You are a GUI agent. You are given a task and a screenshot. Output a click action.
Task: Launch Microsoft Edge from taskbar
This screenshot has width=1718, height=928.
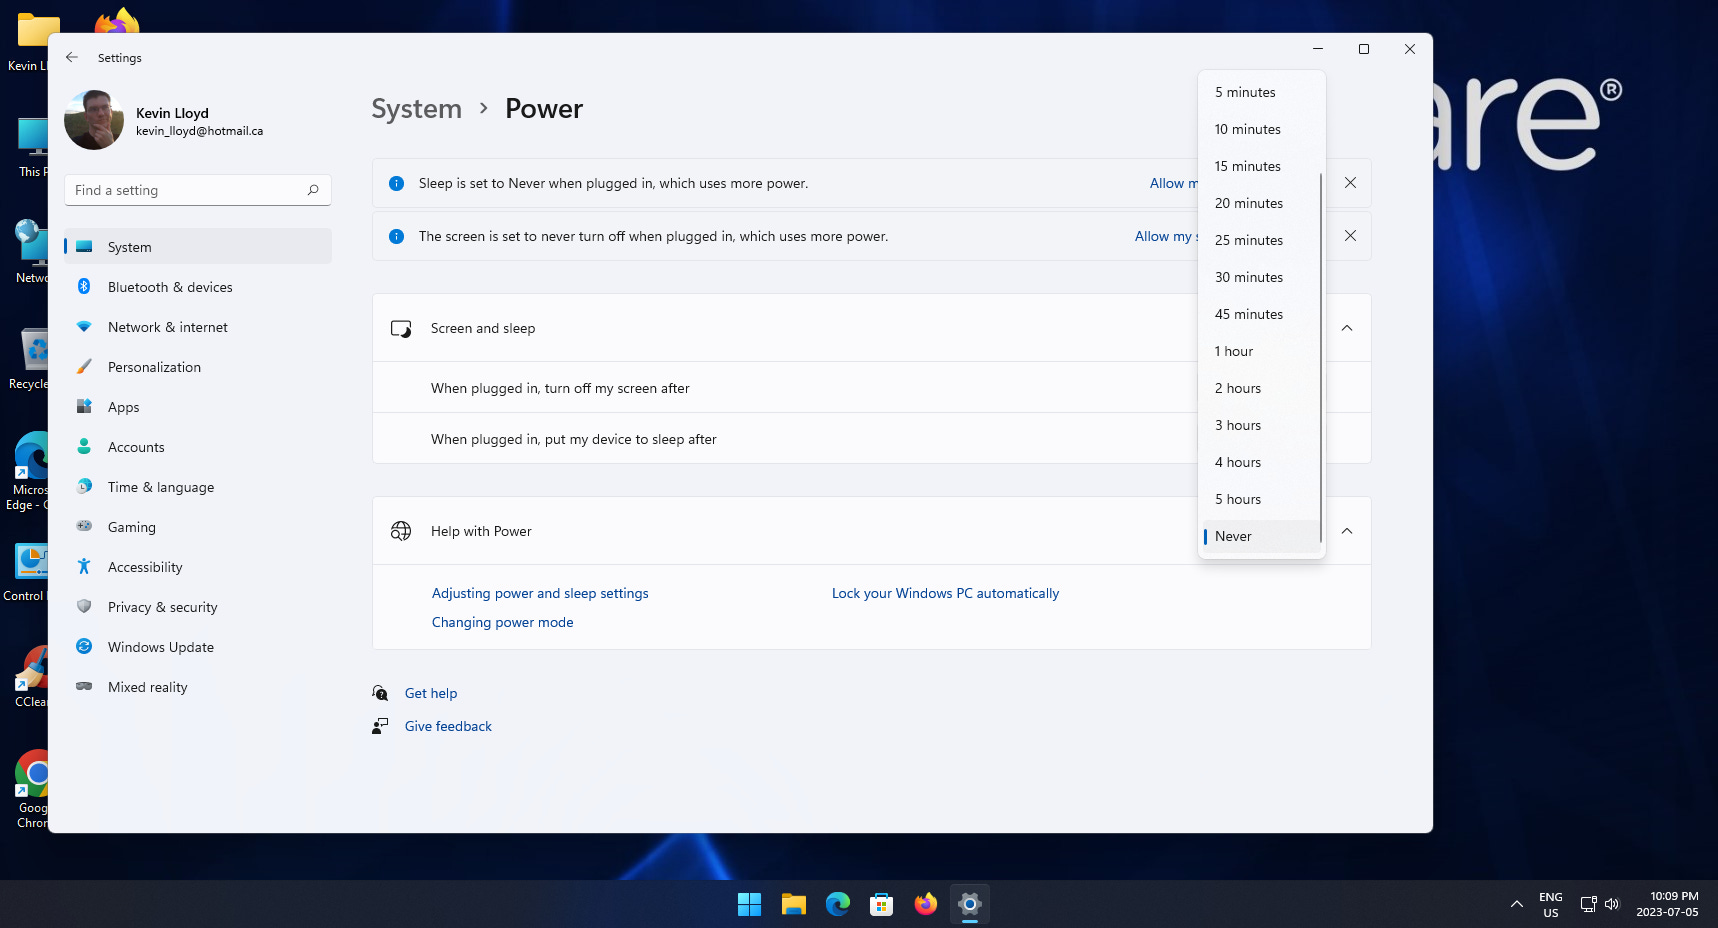[x=837, y=904]
